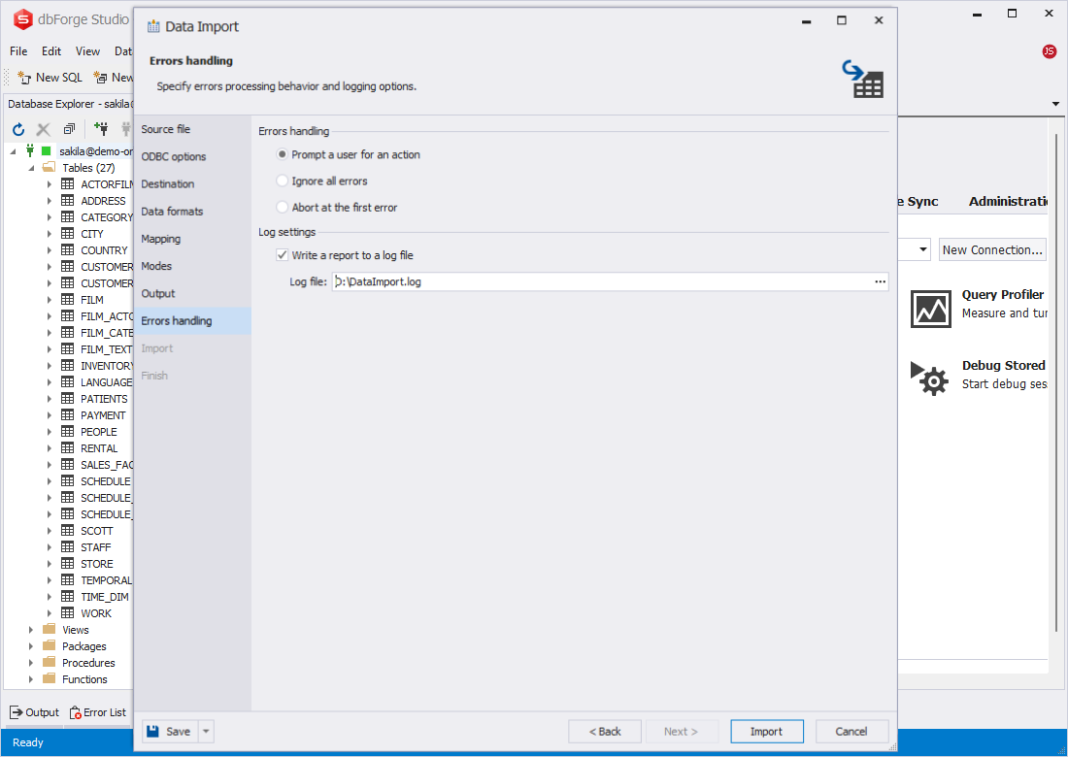Open the log file browse ellipsis
Viewport: 1068px width, 757px height.
point(879,281)
